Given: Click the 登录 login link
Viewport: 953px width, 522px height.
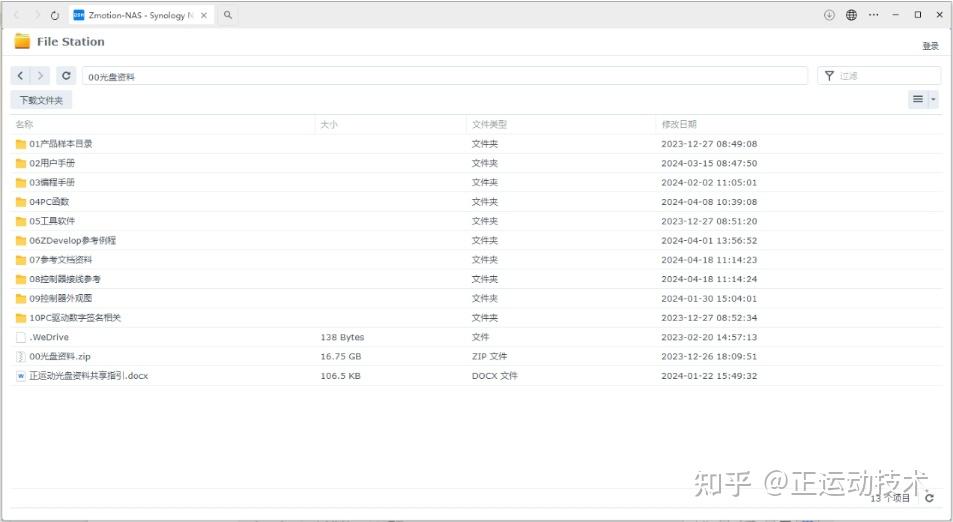Looking at the screenshot, I should coord(931,46).
